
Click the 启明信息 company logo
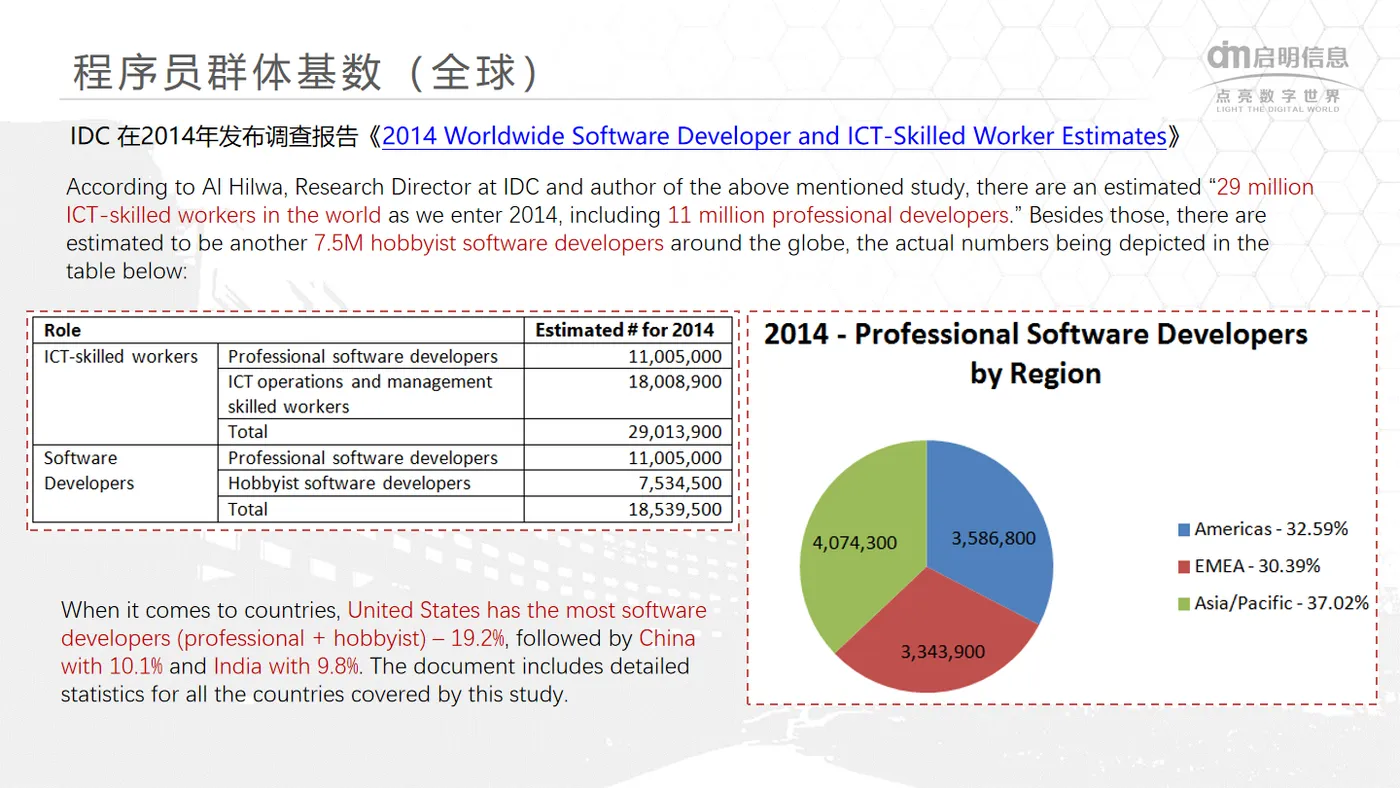tap(1277, 56)
